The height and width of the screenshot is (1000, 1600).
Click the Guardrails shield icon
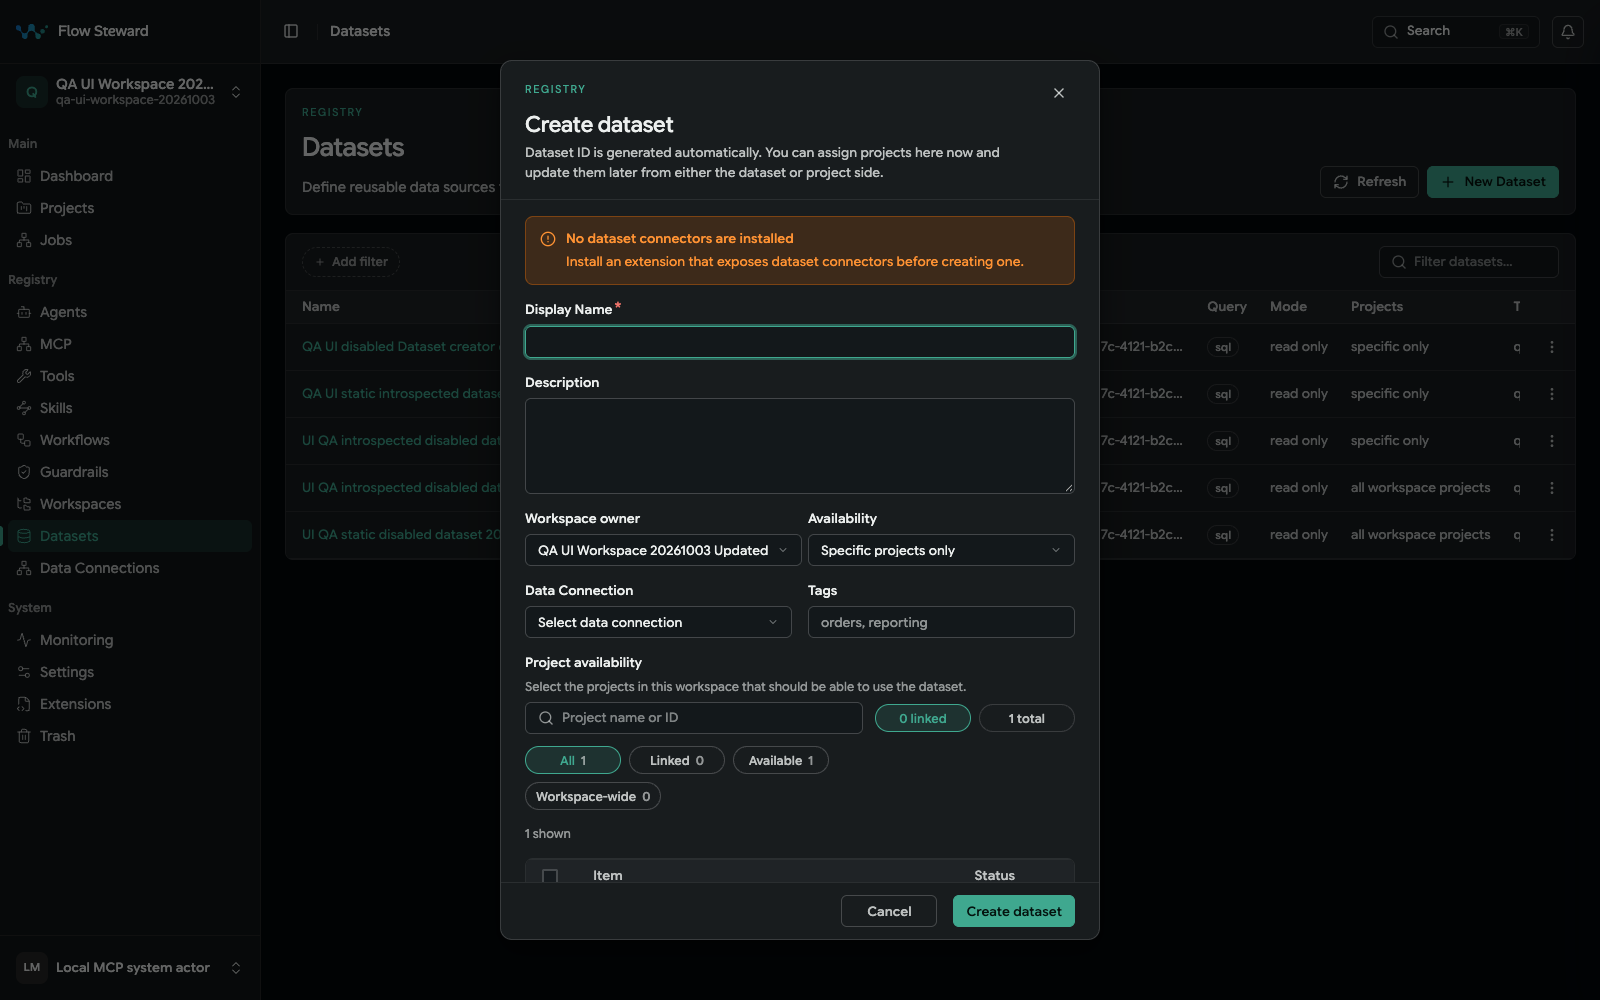(x=24, y=472)
